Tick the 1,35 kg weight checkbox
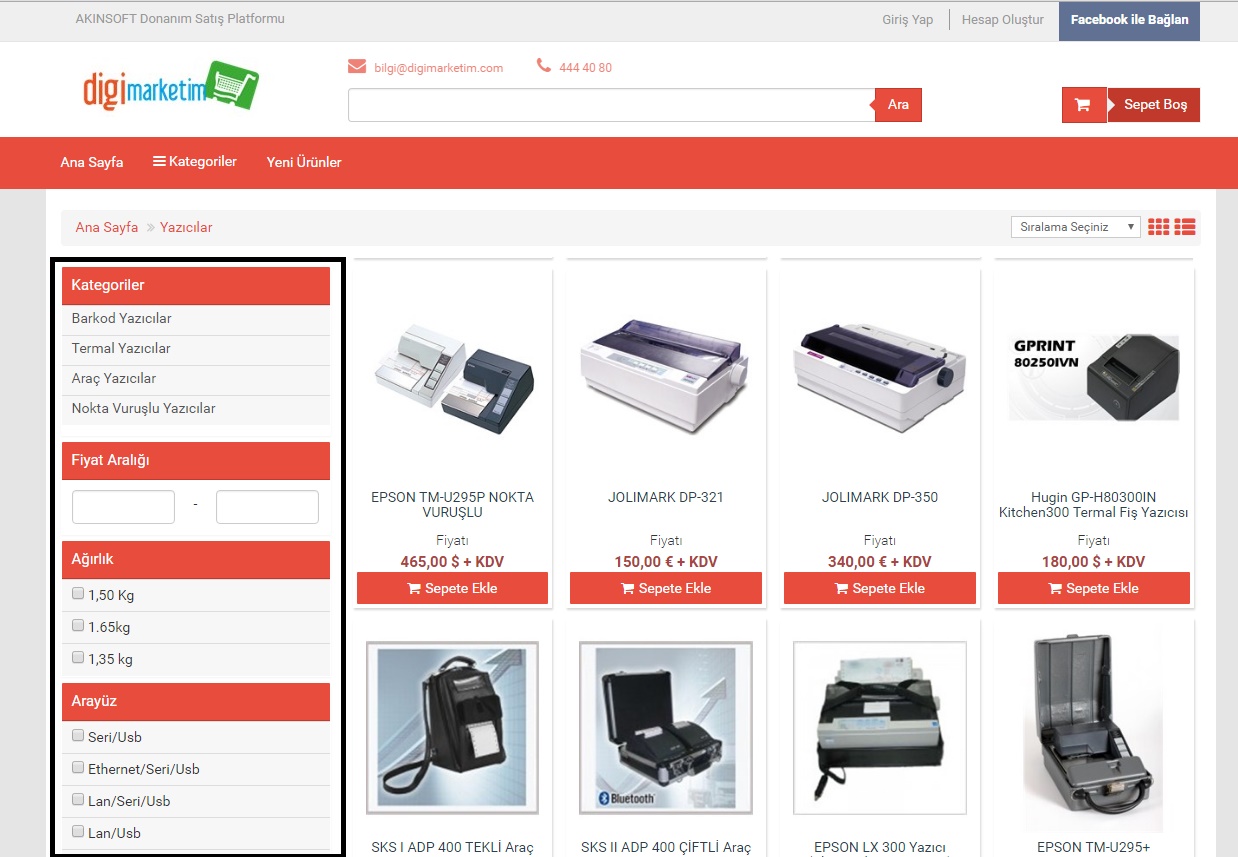 pyautogui.click(x=78, y=658)
